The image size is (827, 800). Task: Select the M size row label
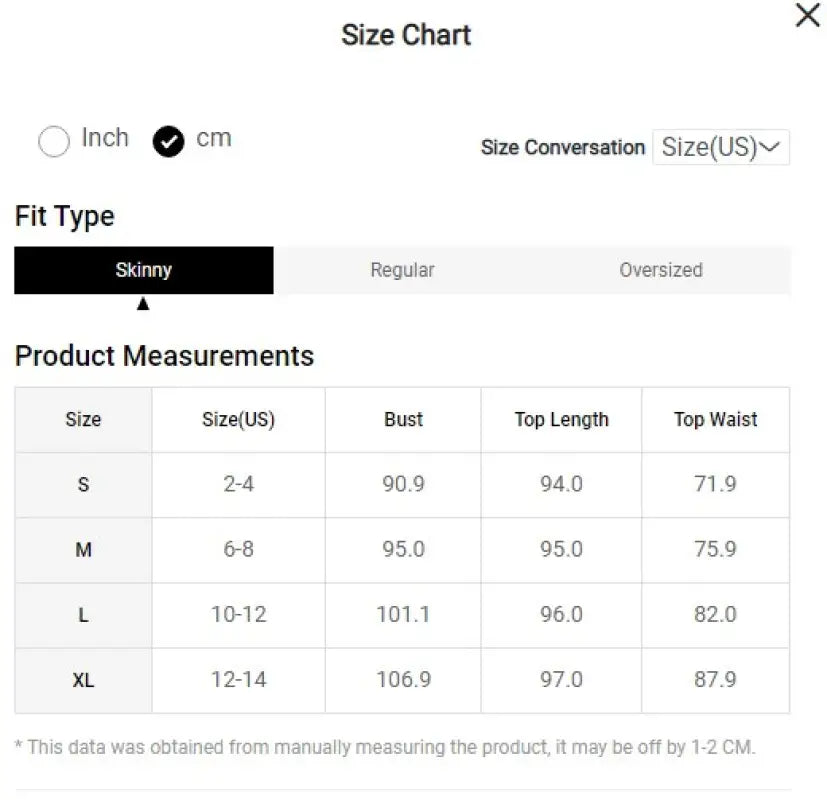pyautogui.click(x=83, y=550)
